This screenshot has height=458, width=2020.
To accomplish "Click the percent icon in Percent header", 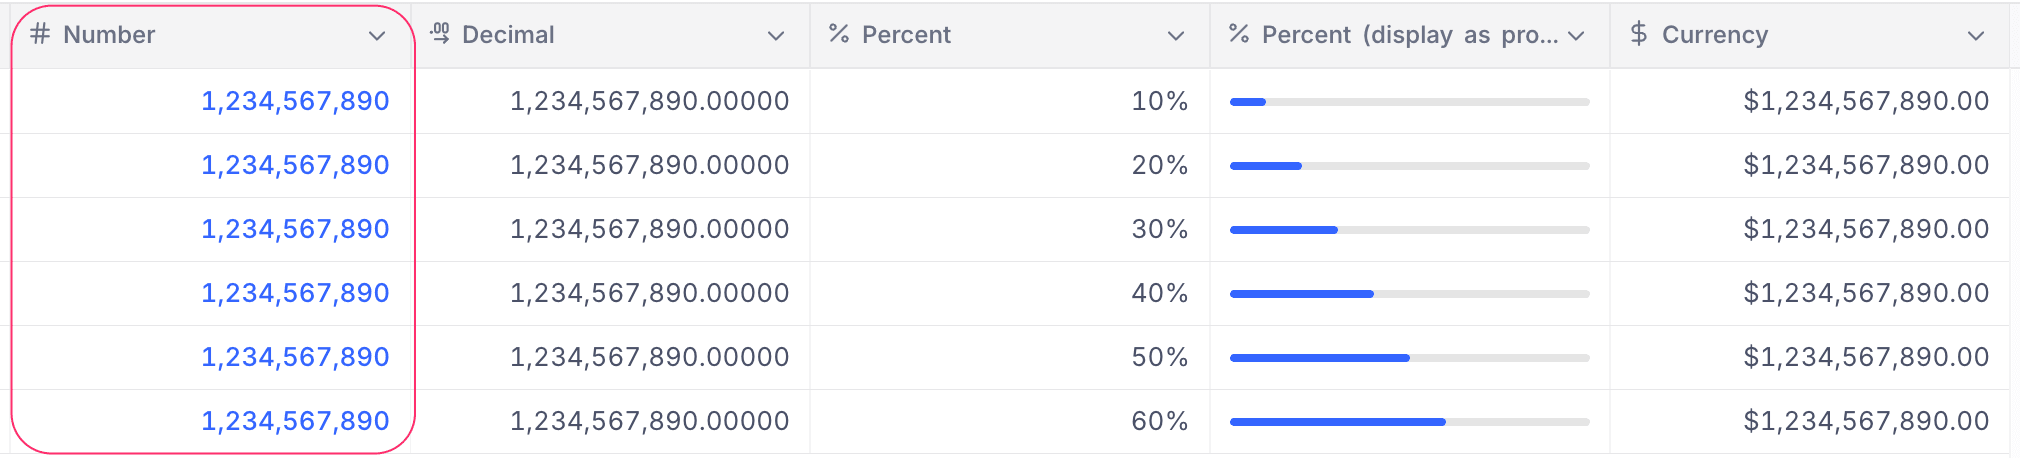I will (x=839, y=35).
